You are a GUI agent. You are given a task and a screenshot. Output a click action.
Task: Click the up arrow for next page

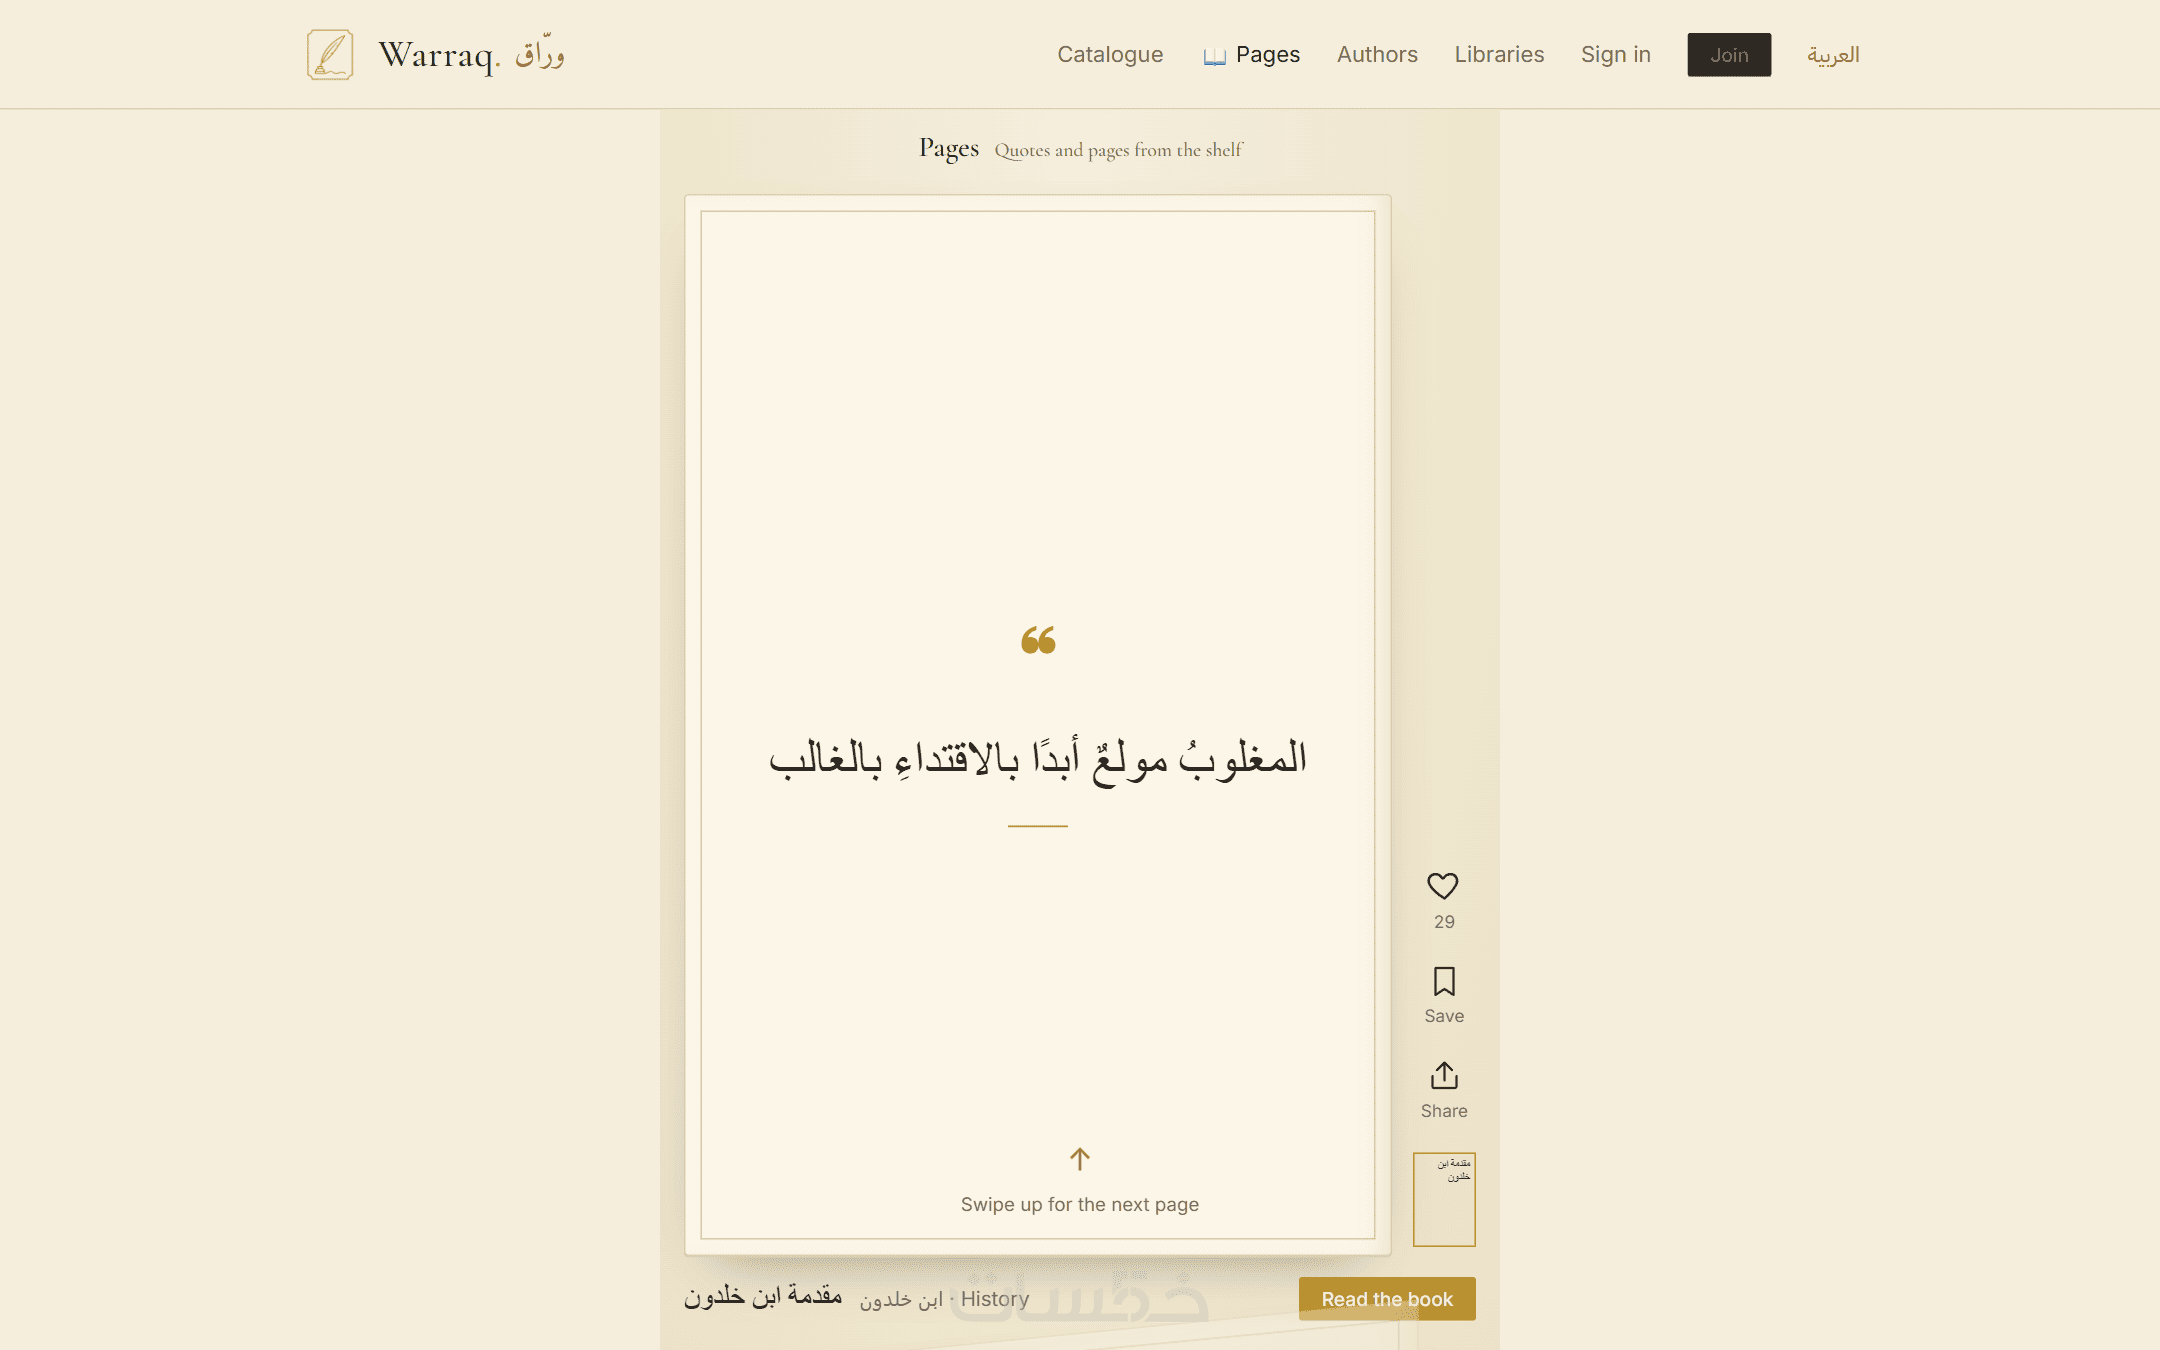[x=1080, y=1159]
